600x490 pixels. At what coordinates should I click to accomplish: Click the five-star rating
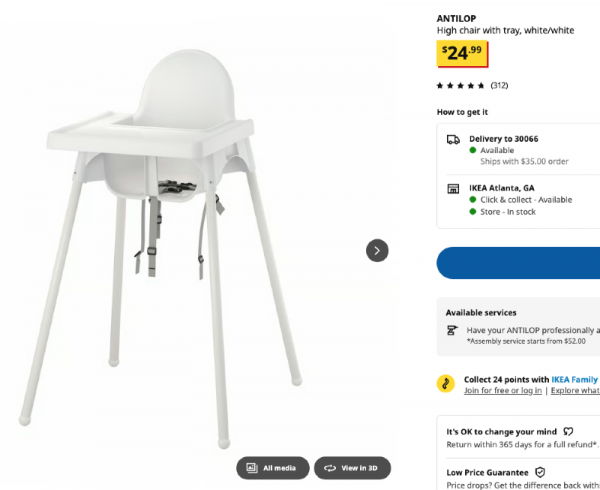pyautogui.click(x=460, y=85)
